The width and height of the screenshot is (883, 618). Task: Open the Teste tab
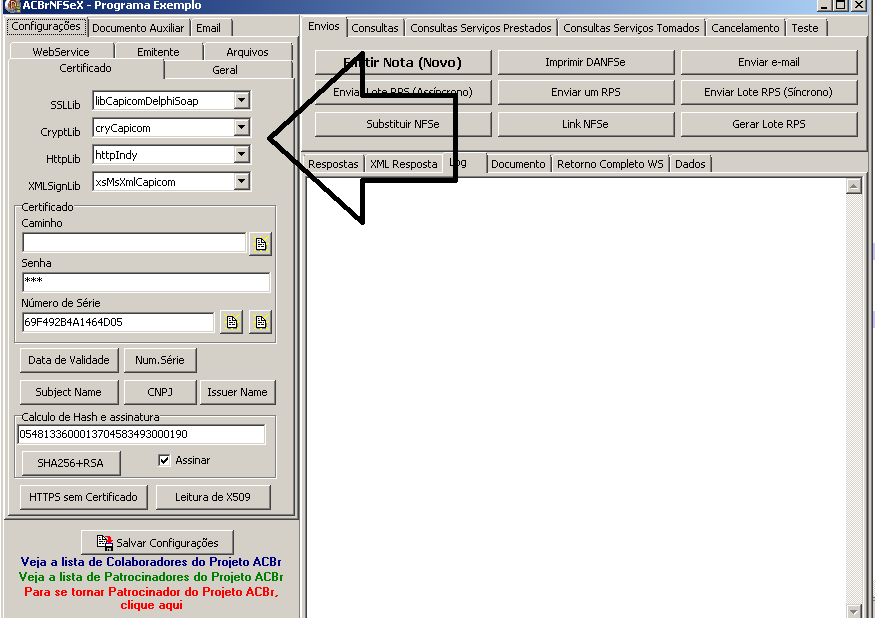805,28
